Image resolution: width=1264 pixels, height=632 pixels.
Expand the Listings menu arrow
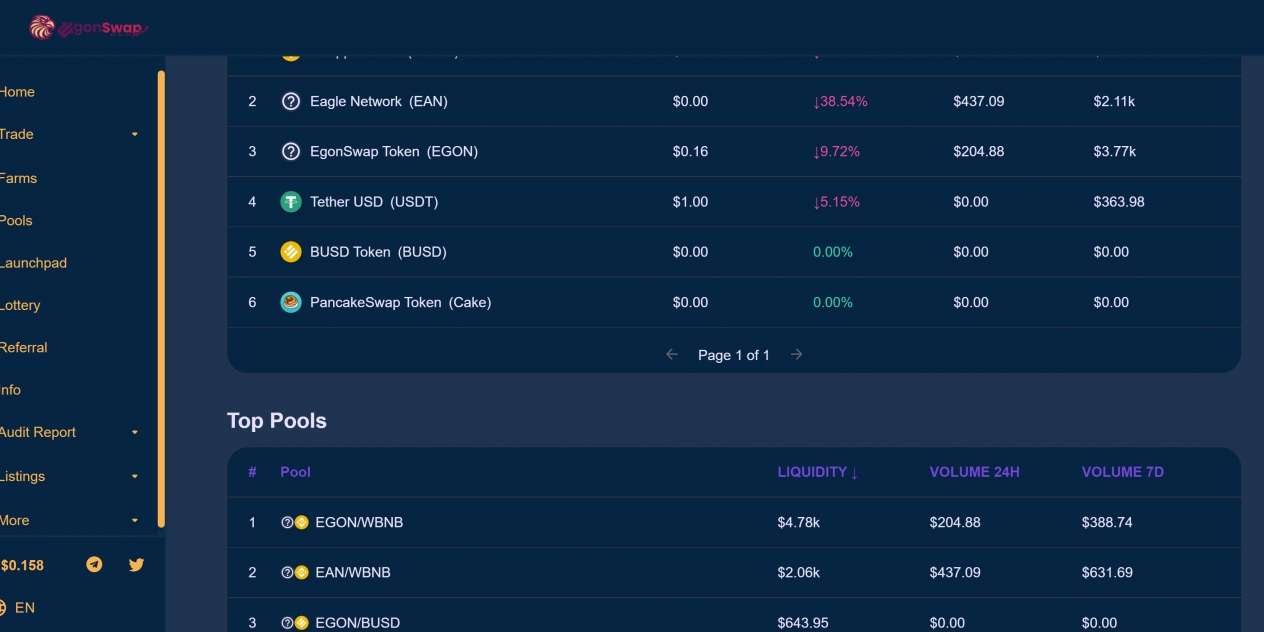pyautogui.click(x=135, y=477)
